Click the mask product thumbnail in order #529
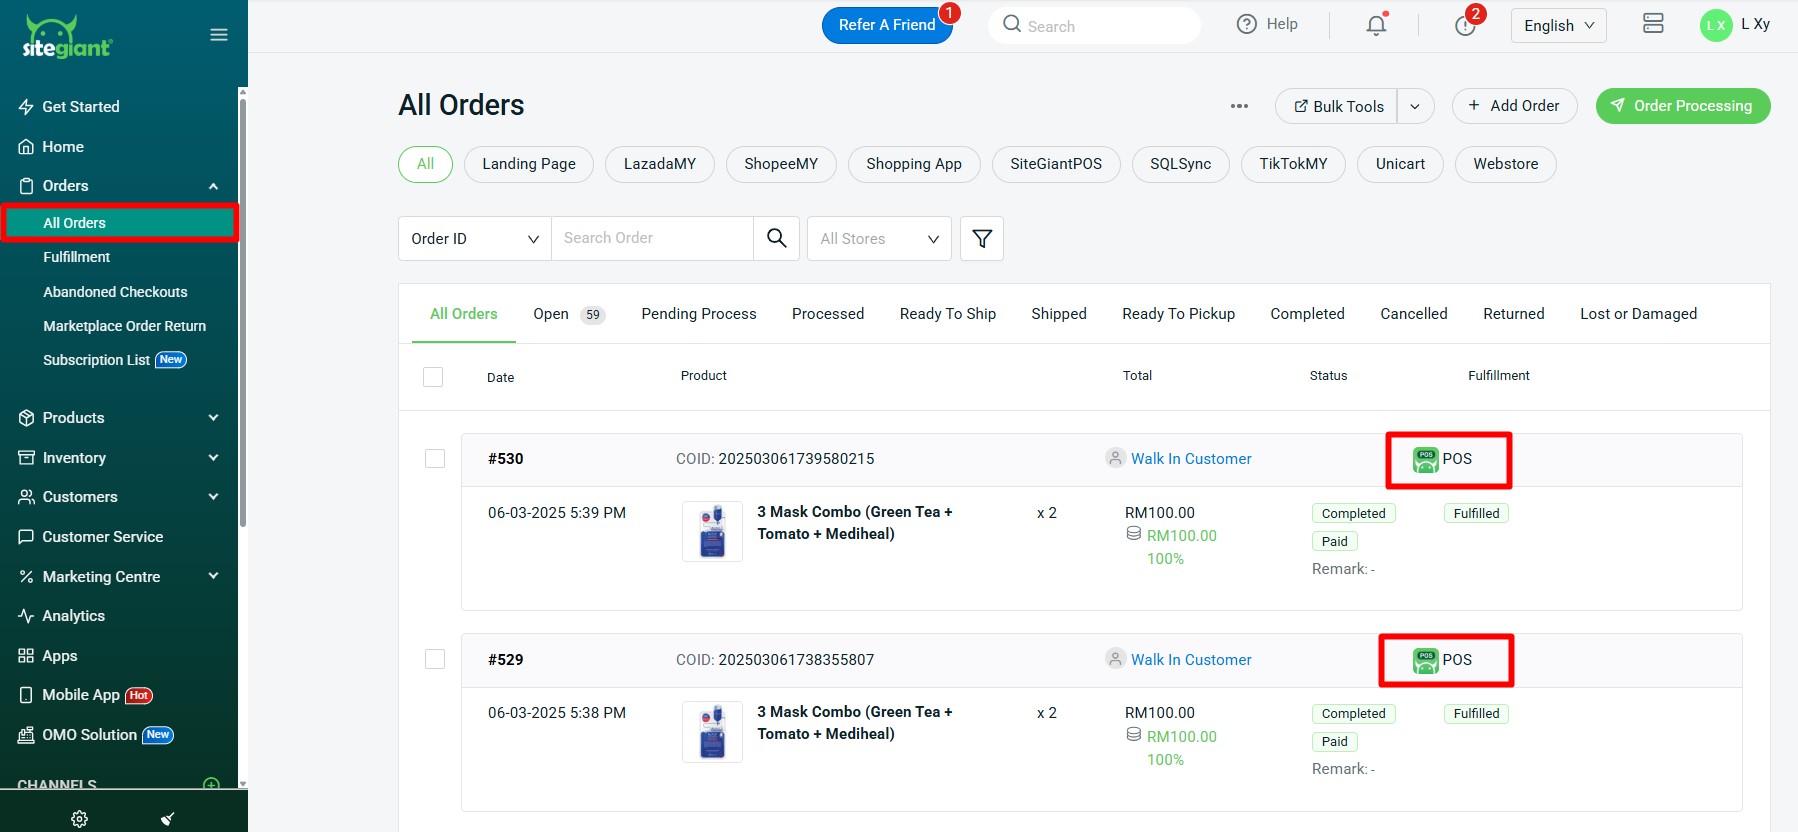 pyautogui.click(x=712, y=732)
